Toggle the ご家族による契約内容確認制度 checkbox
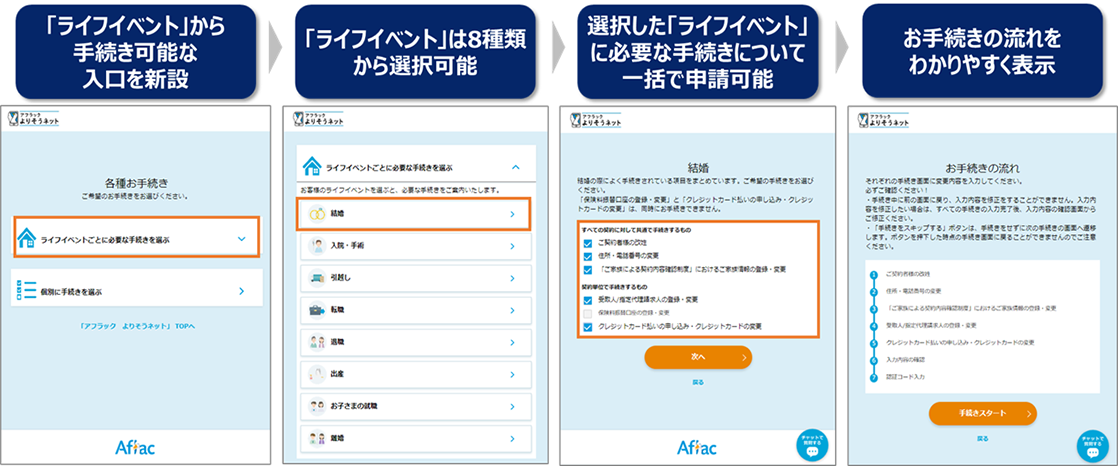Screen dimensions: 1118x466 [x=588, y=269]
